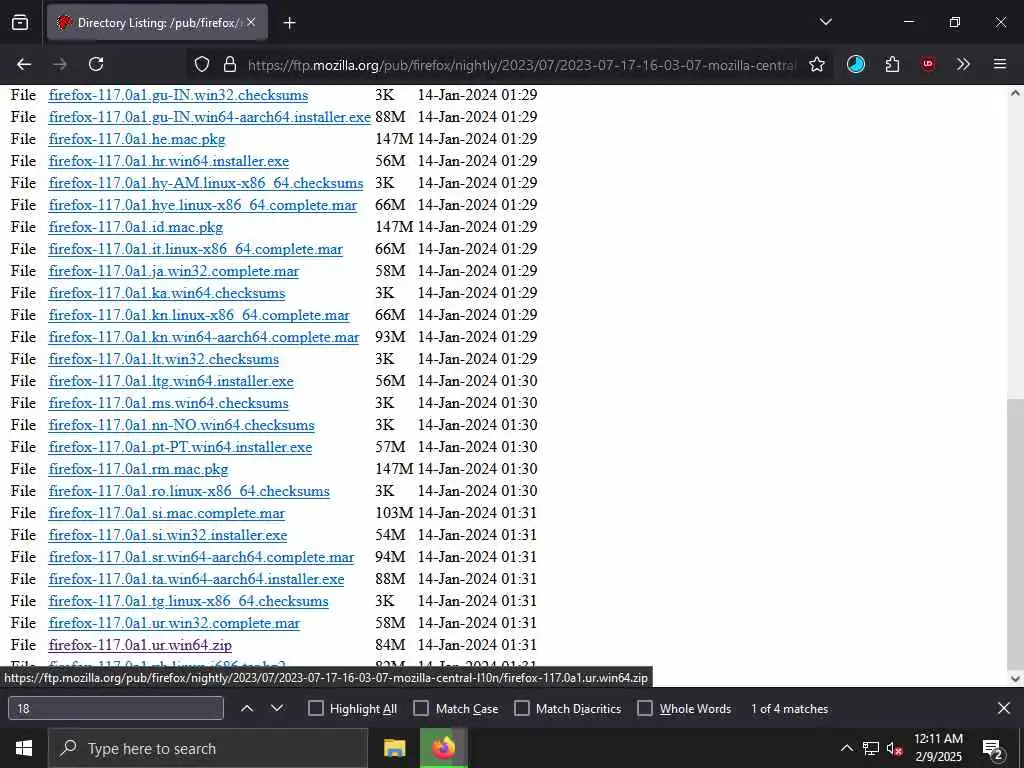1024x768 pixels.
Task: Bookmark this page with star icon
Action: 816,64
